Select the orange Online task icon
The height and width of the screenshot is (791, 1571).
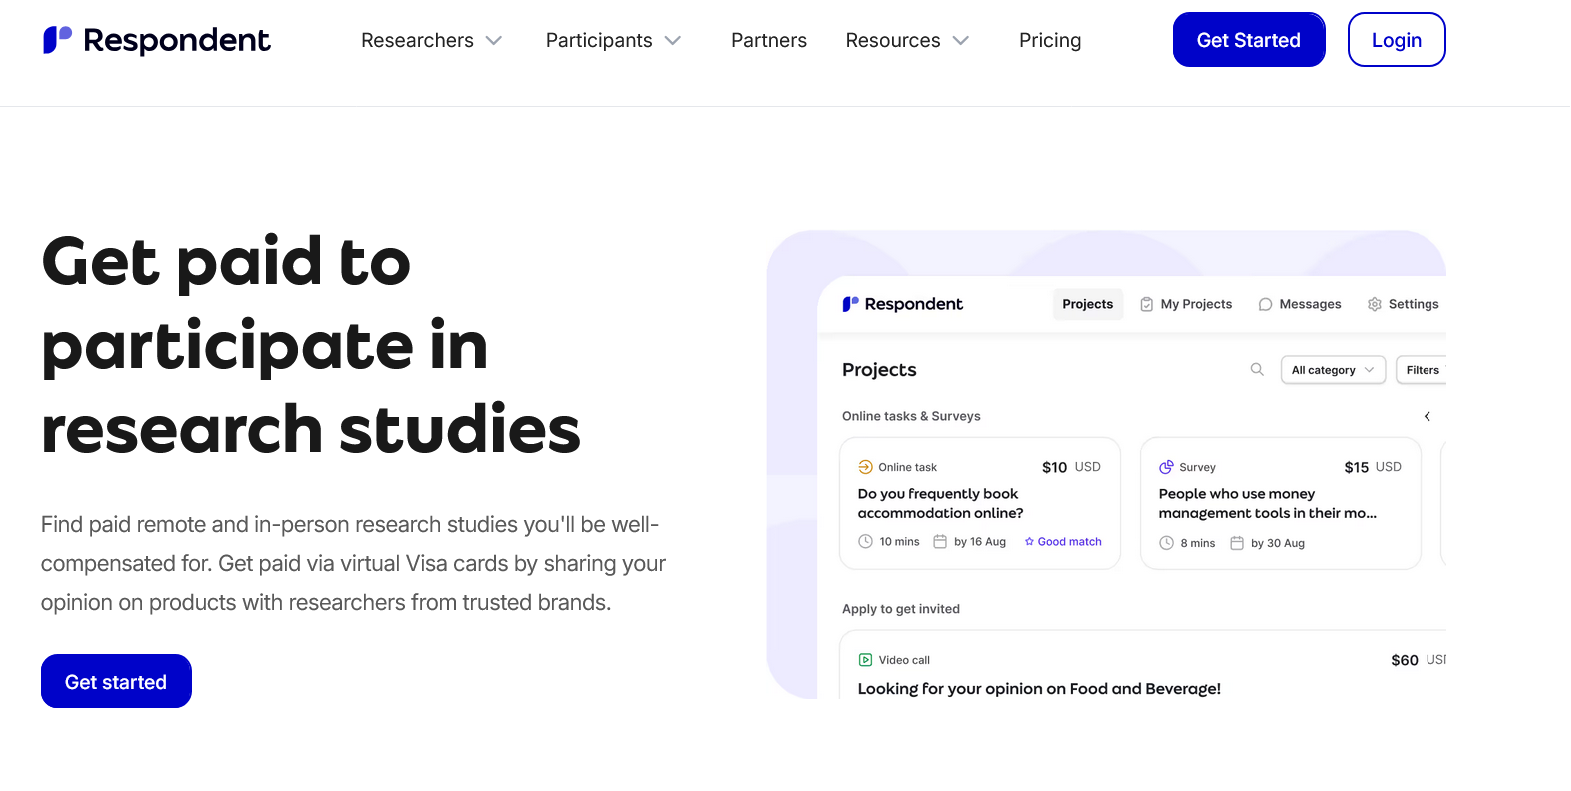[x=864, y=466]
